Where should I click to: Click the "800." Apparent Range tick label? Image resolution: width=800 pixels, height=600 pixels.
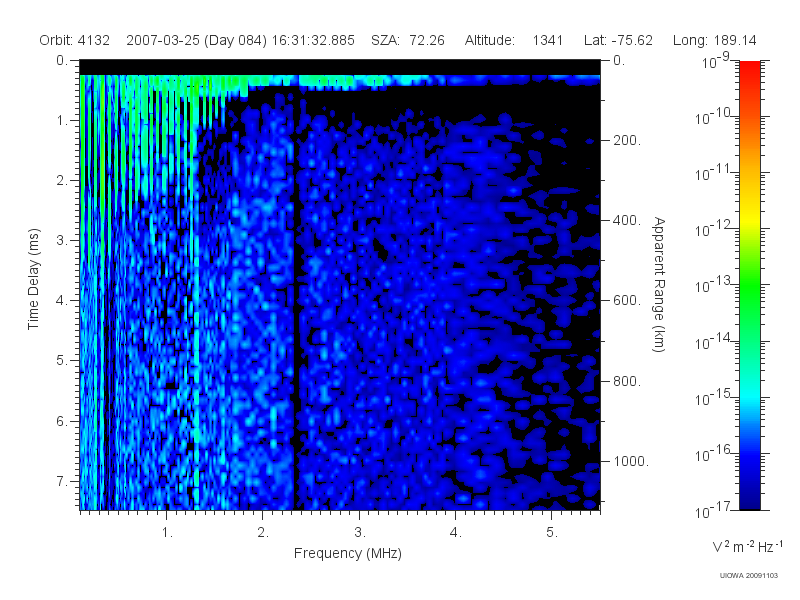point(627,381)
